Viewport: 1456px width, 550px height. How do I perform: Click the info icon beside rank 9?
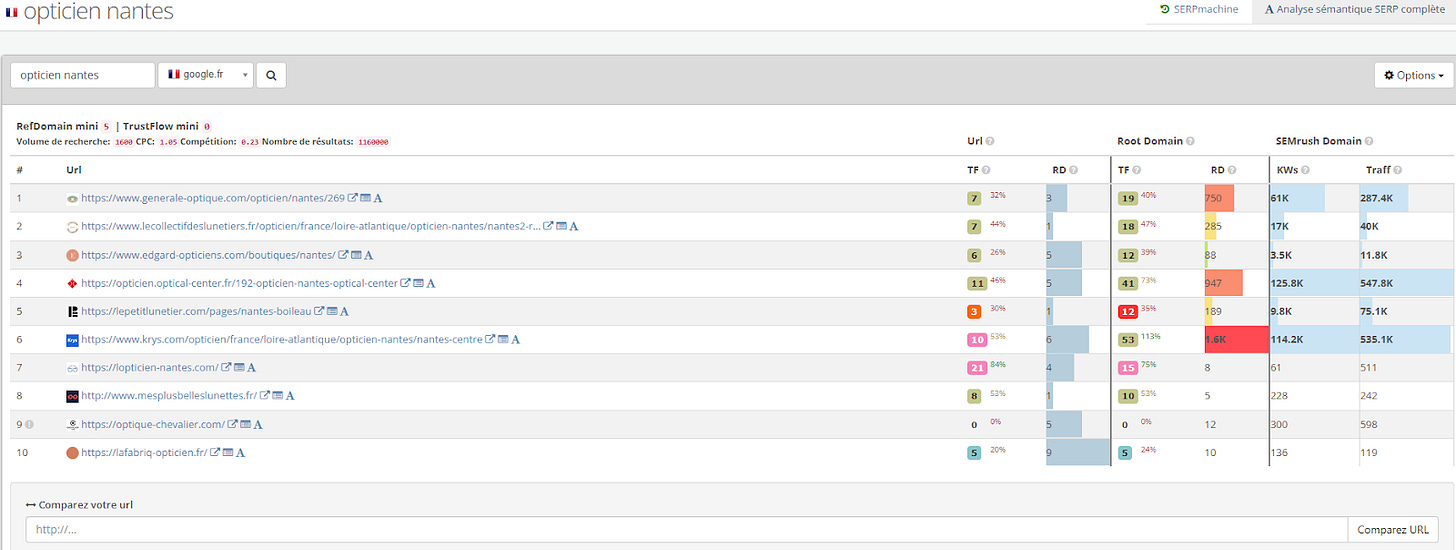29,424
